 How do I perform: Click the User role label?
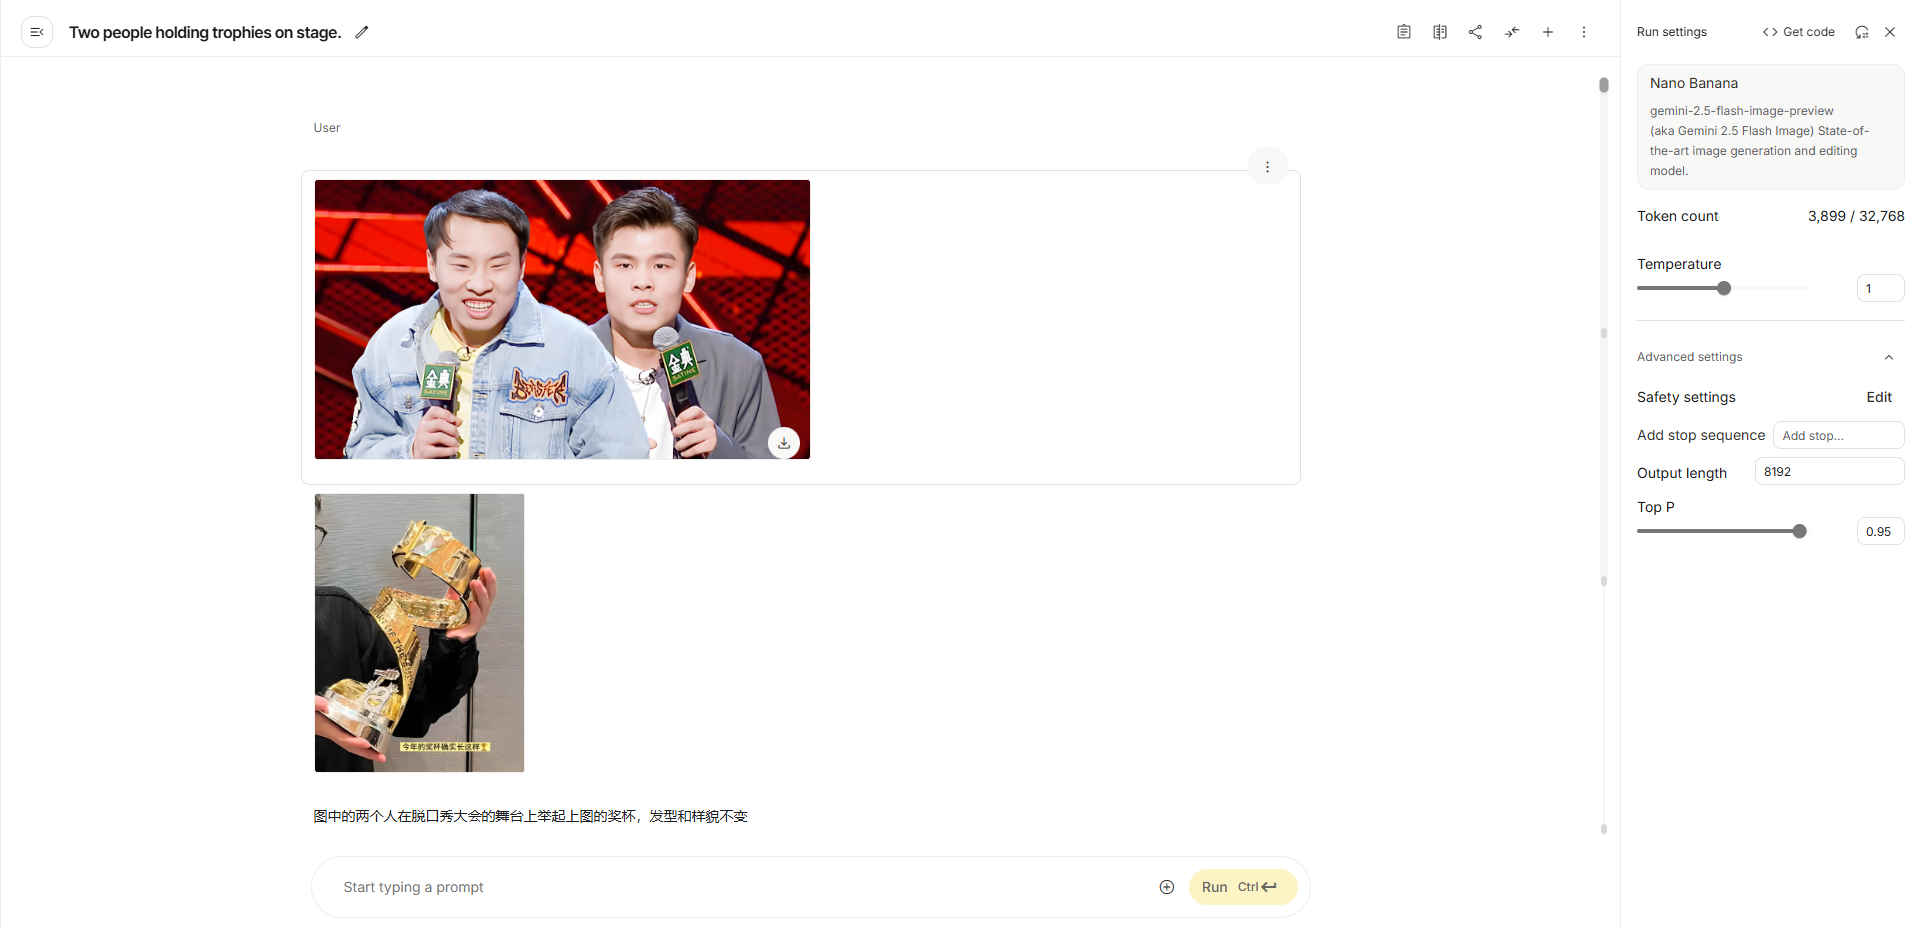click(x=327, y=128)
